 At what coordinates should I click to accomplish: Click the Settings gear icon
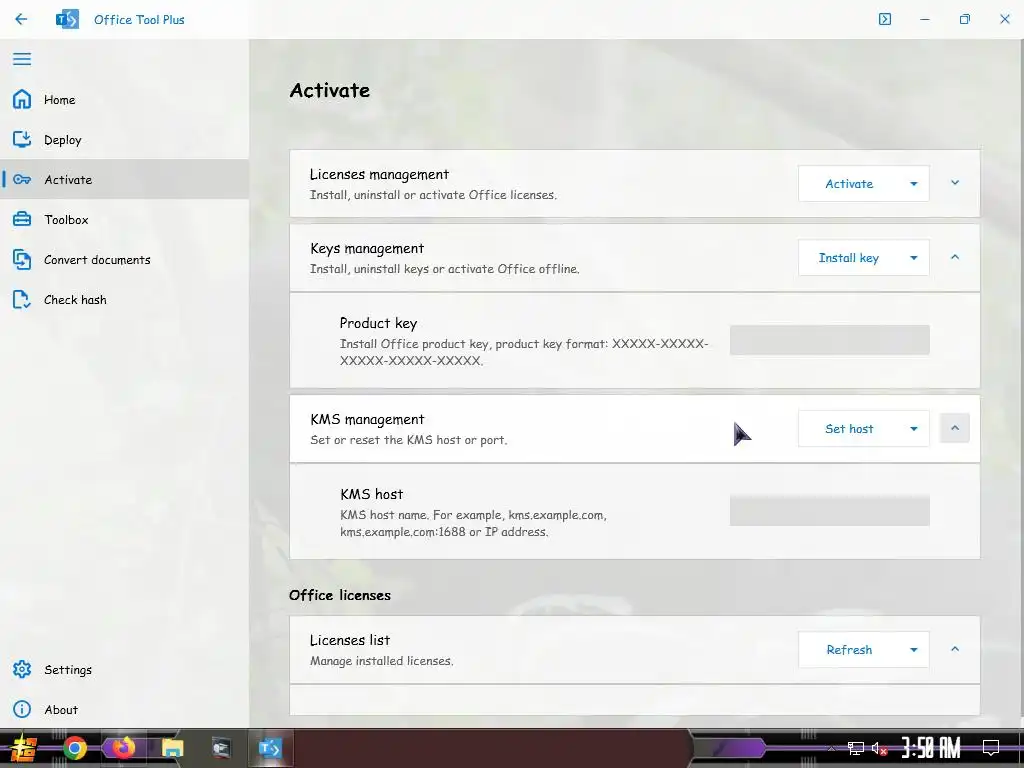coord(22,669)
